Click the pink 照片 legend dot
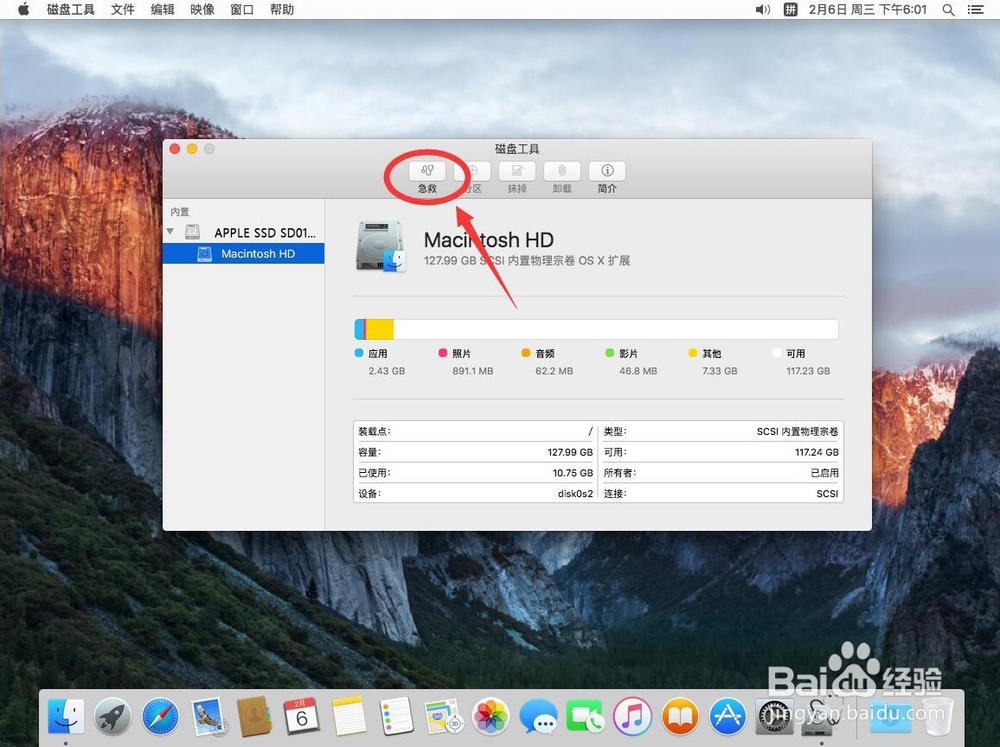 (x=443, y=353)
